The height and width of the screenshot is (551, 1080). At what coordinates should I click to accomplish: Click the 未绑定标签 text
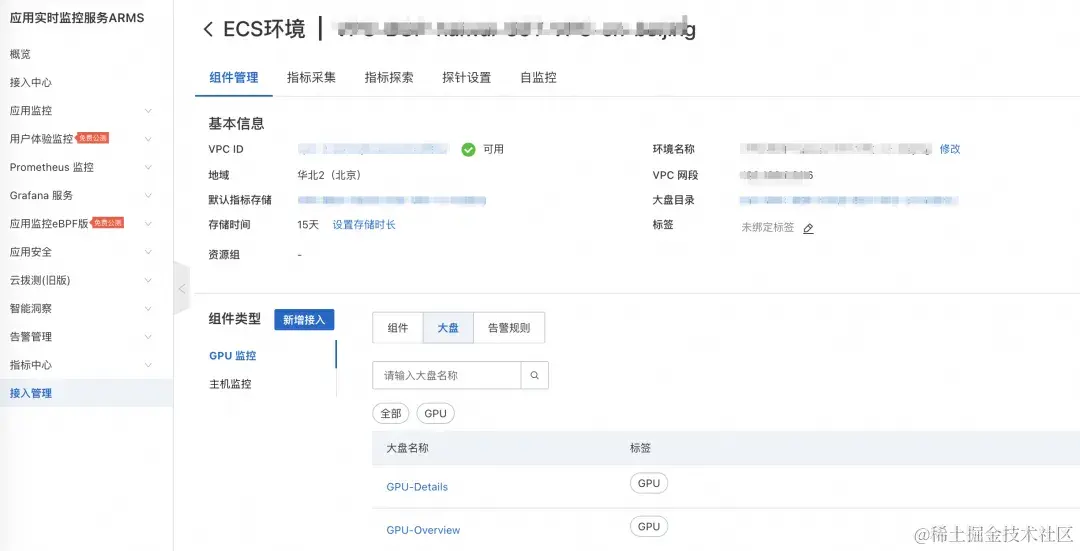[x=767, y=228]
